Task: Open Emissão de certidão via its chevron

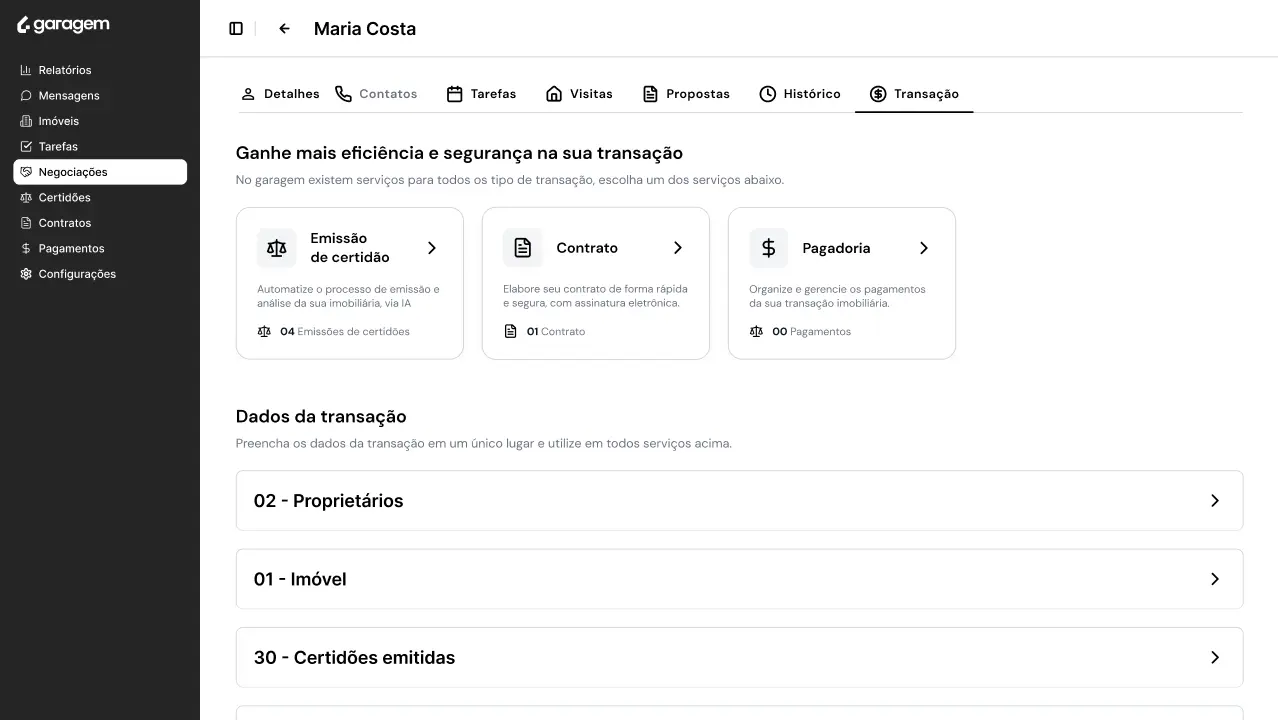Action: tap(432, 248)
